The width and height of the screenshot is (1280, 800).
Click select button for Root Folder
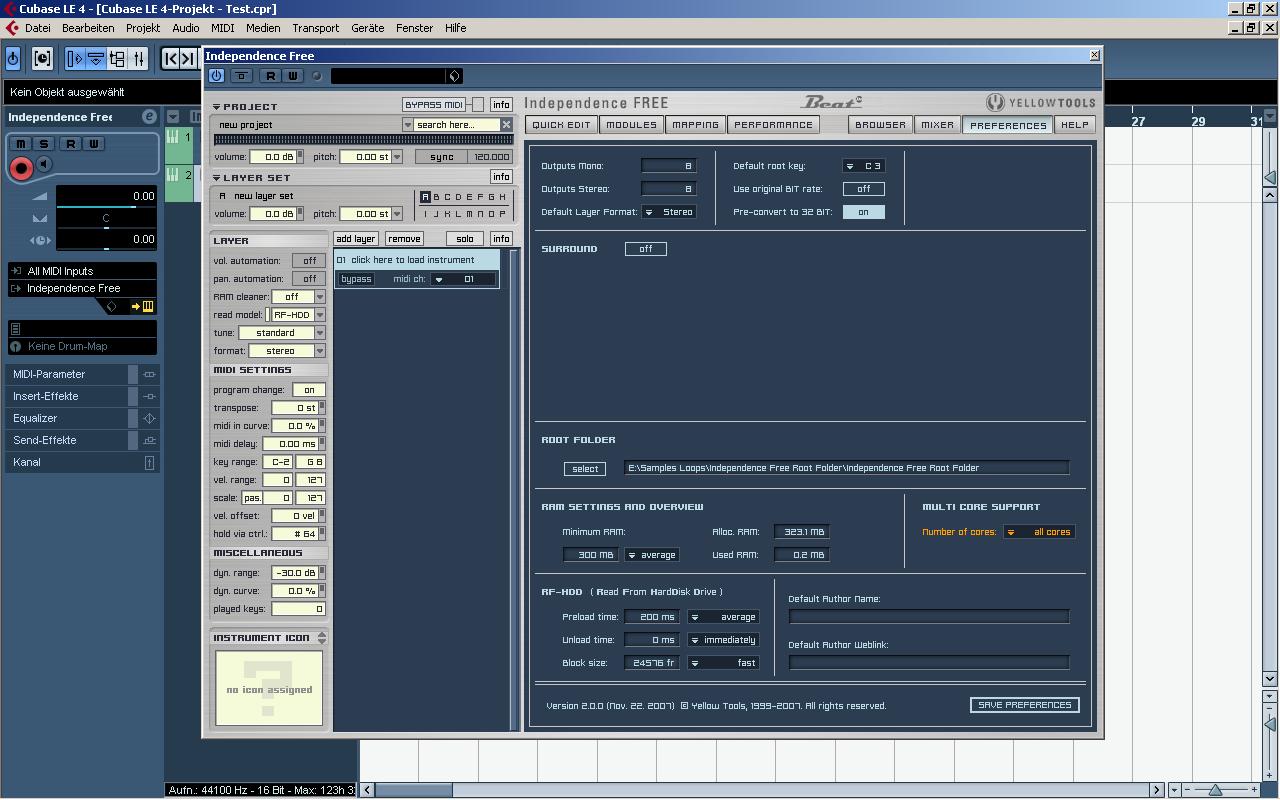[x=585, y=469]
